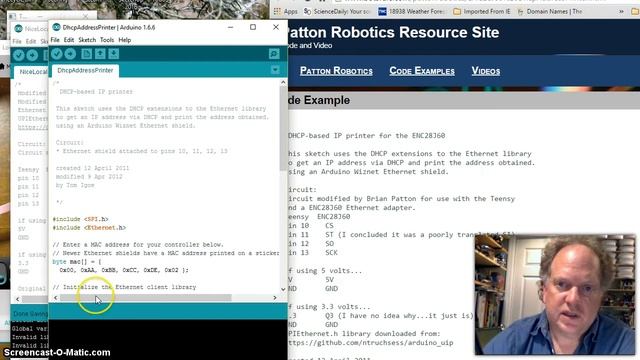Open sketch icon in DhcpAddressPrinter toolbar
The width and height of the screenshot is (640, 360).
point(100,54)
